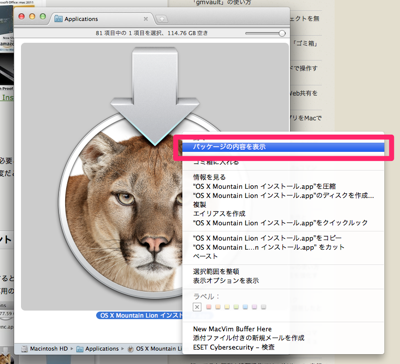This screenshot has width=400, height=364.
Task: Compress the app via the を圧縮 entry
Action: 264,186
